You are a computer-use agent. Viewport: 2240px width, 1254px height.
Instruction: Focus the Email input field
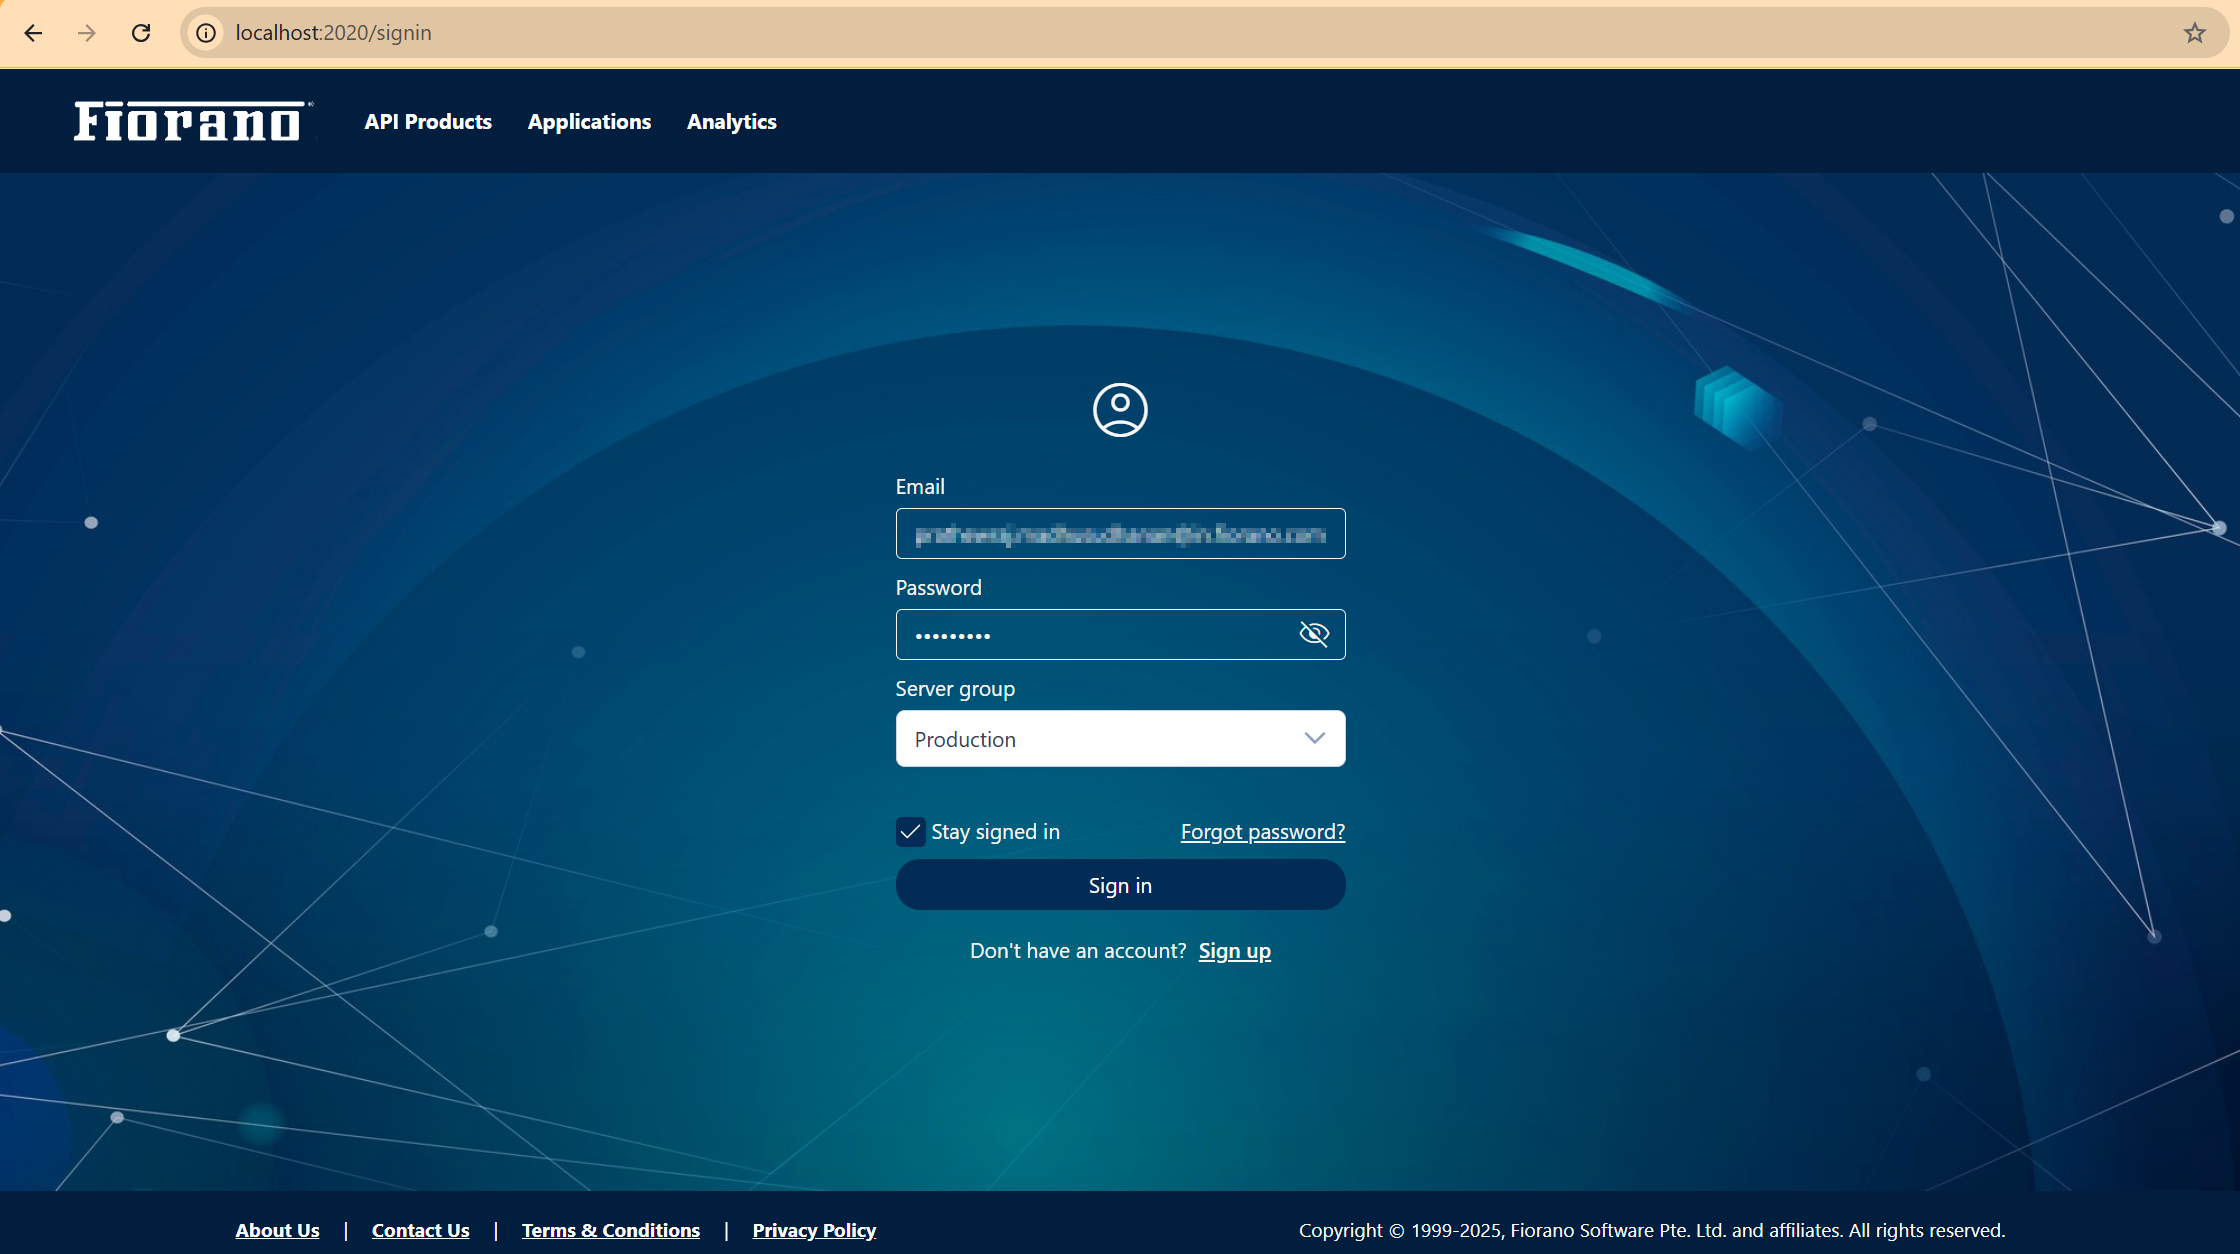tap(1120, 534)
